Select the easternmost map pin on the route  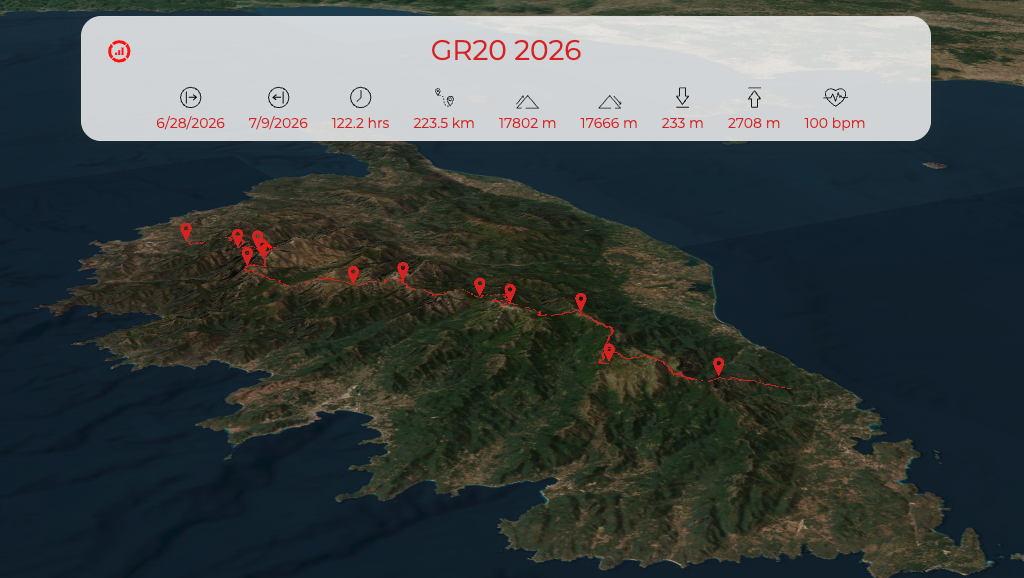[x=718, y=366]
